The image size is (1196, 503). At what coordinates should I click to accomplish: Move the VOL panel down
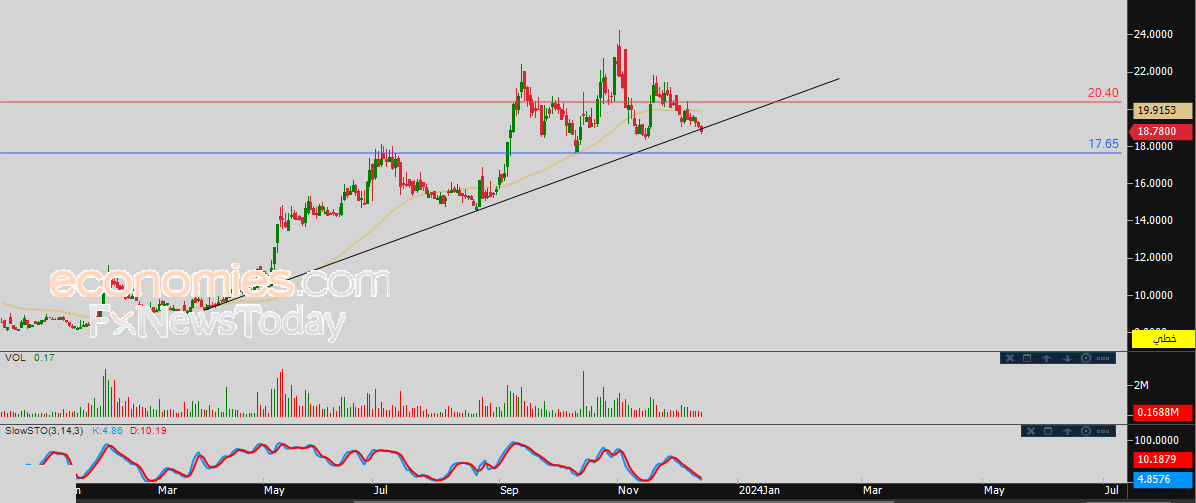coord(1066,358)
